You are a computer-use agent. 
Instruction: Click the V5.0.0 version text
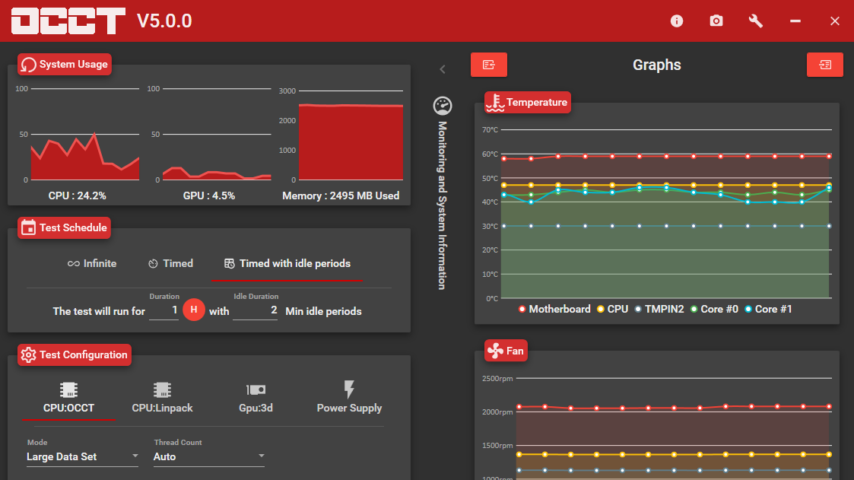coord(164,21)
